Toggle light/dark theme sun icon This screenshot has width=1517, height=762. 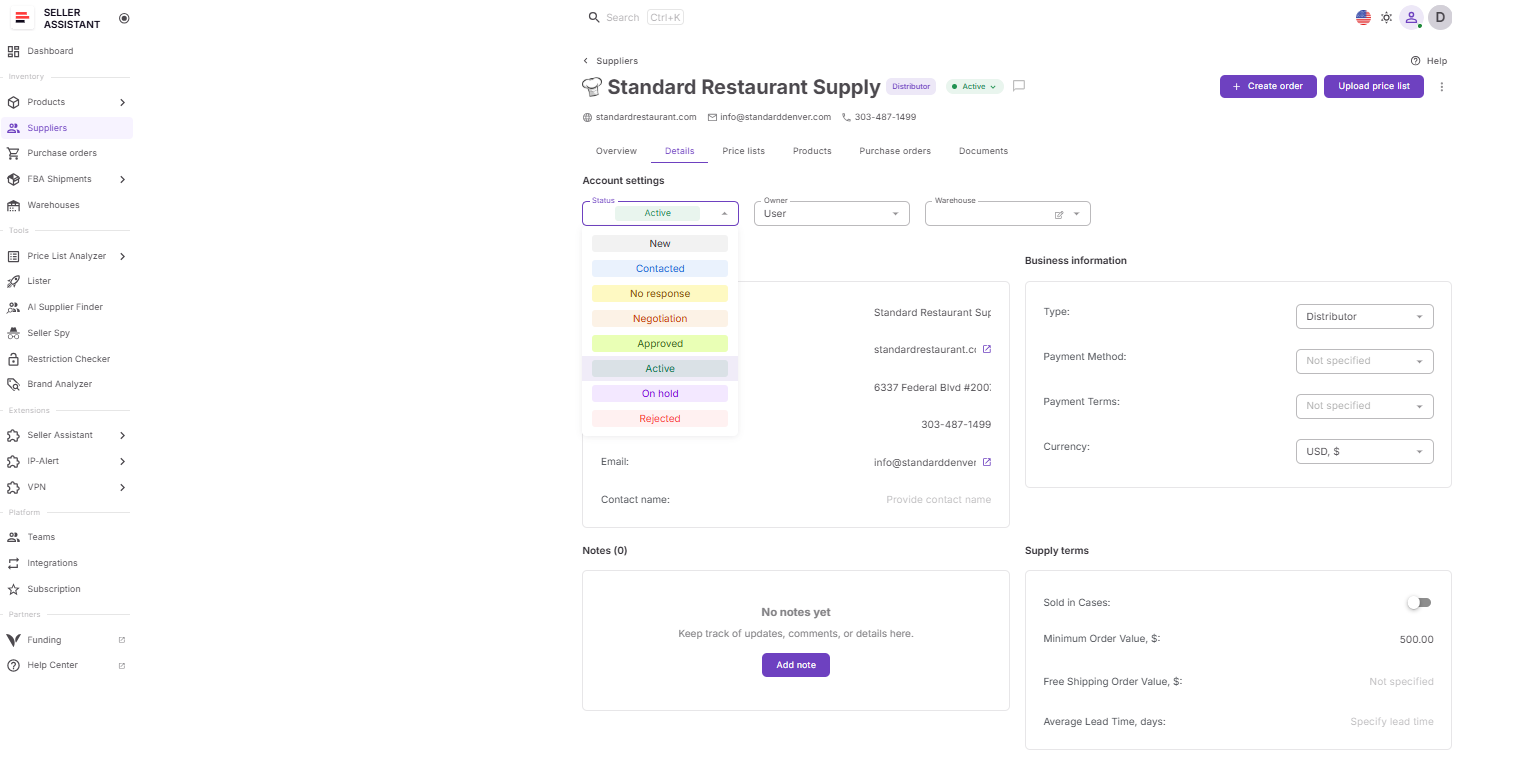1386,17
